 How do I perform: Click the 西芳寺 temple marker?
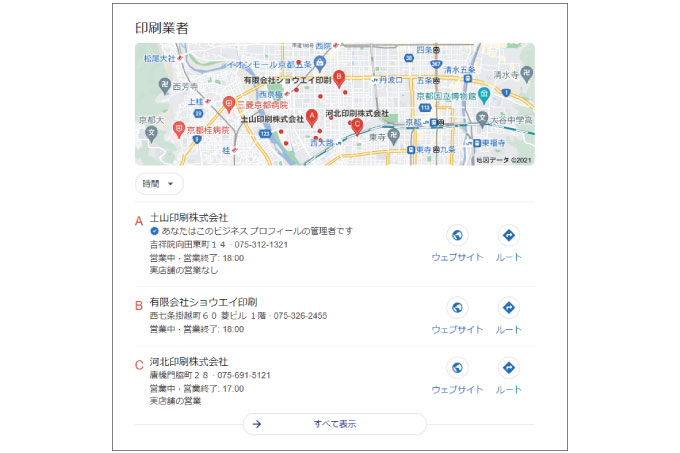tap(164, 85)
